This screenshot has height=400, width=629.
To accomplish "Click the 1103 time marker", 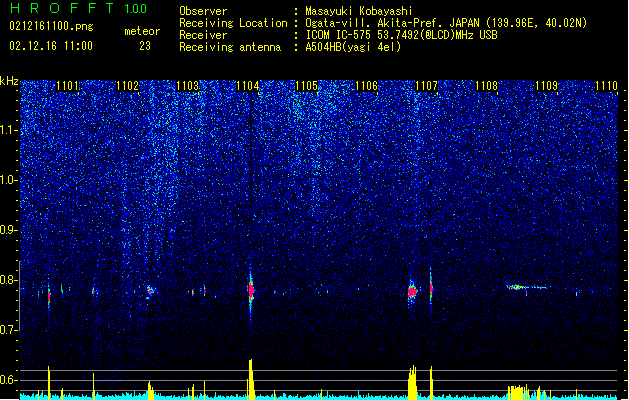I will point(187,86).
